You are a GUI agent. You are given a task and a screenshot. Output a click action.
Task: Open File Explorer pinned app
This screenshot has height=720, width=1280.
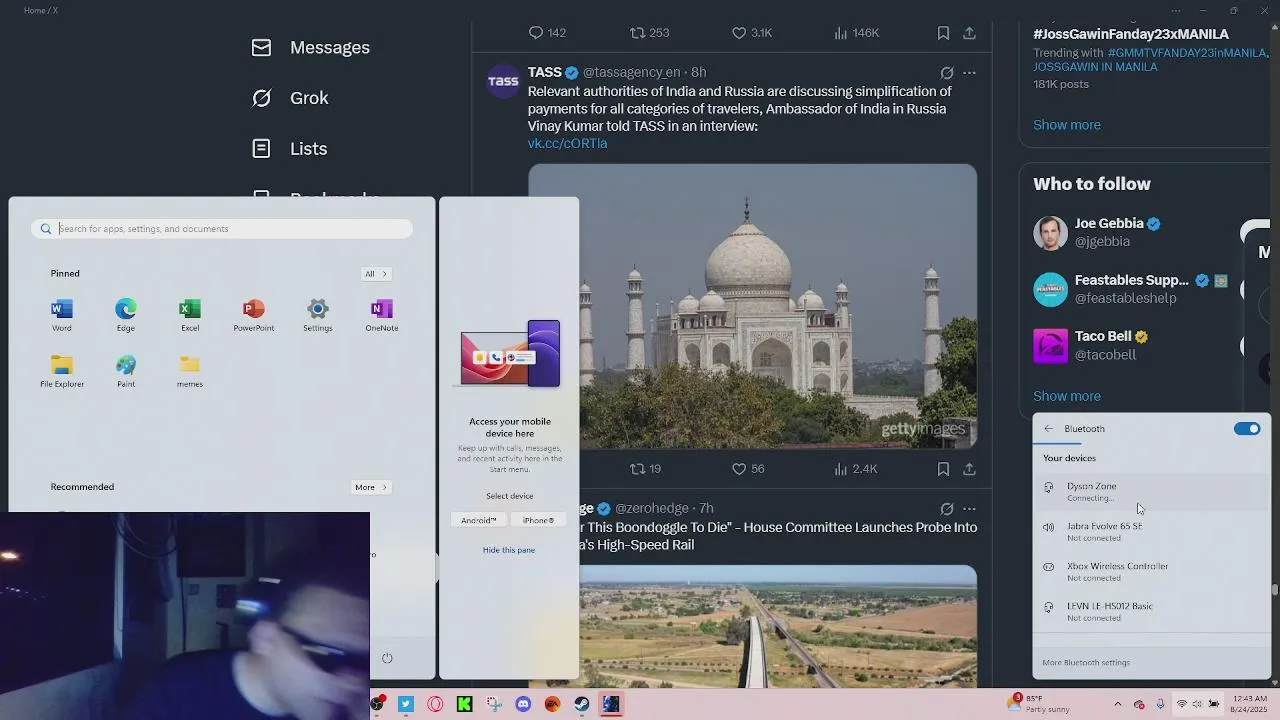[62, 371]
